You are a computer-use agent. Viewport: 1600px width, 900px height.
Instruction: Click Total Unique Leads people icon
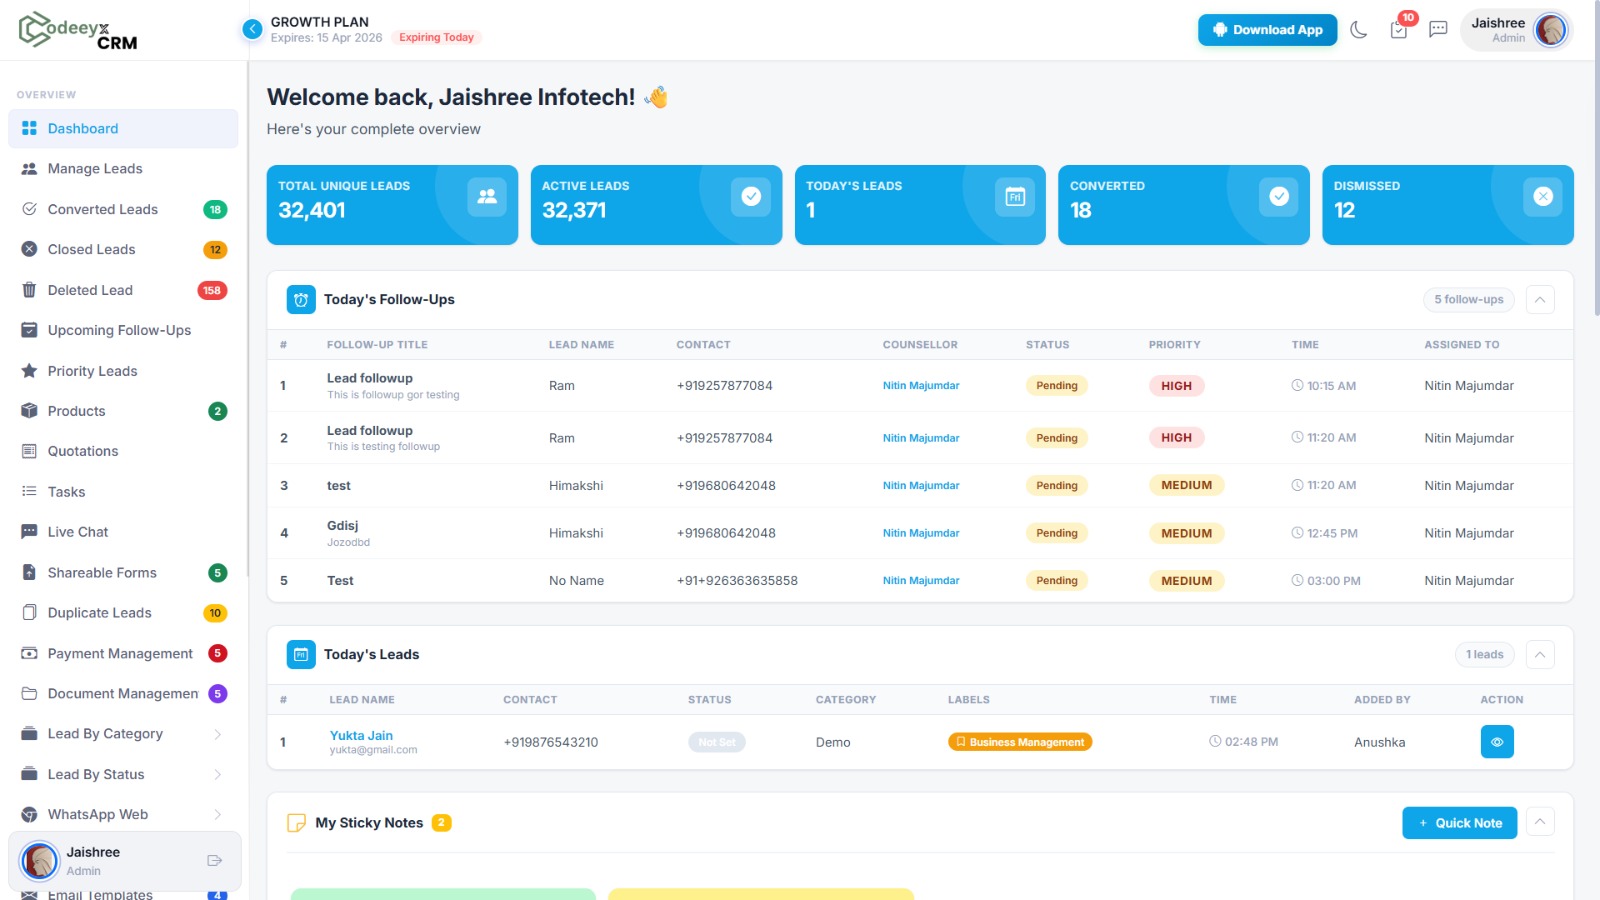pos(487,197)
